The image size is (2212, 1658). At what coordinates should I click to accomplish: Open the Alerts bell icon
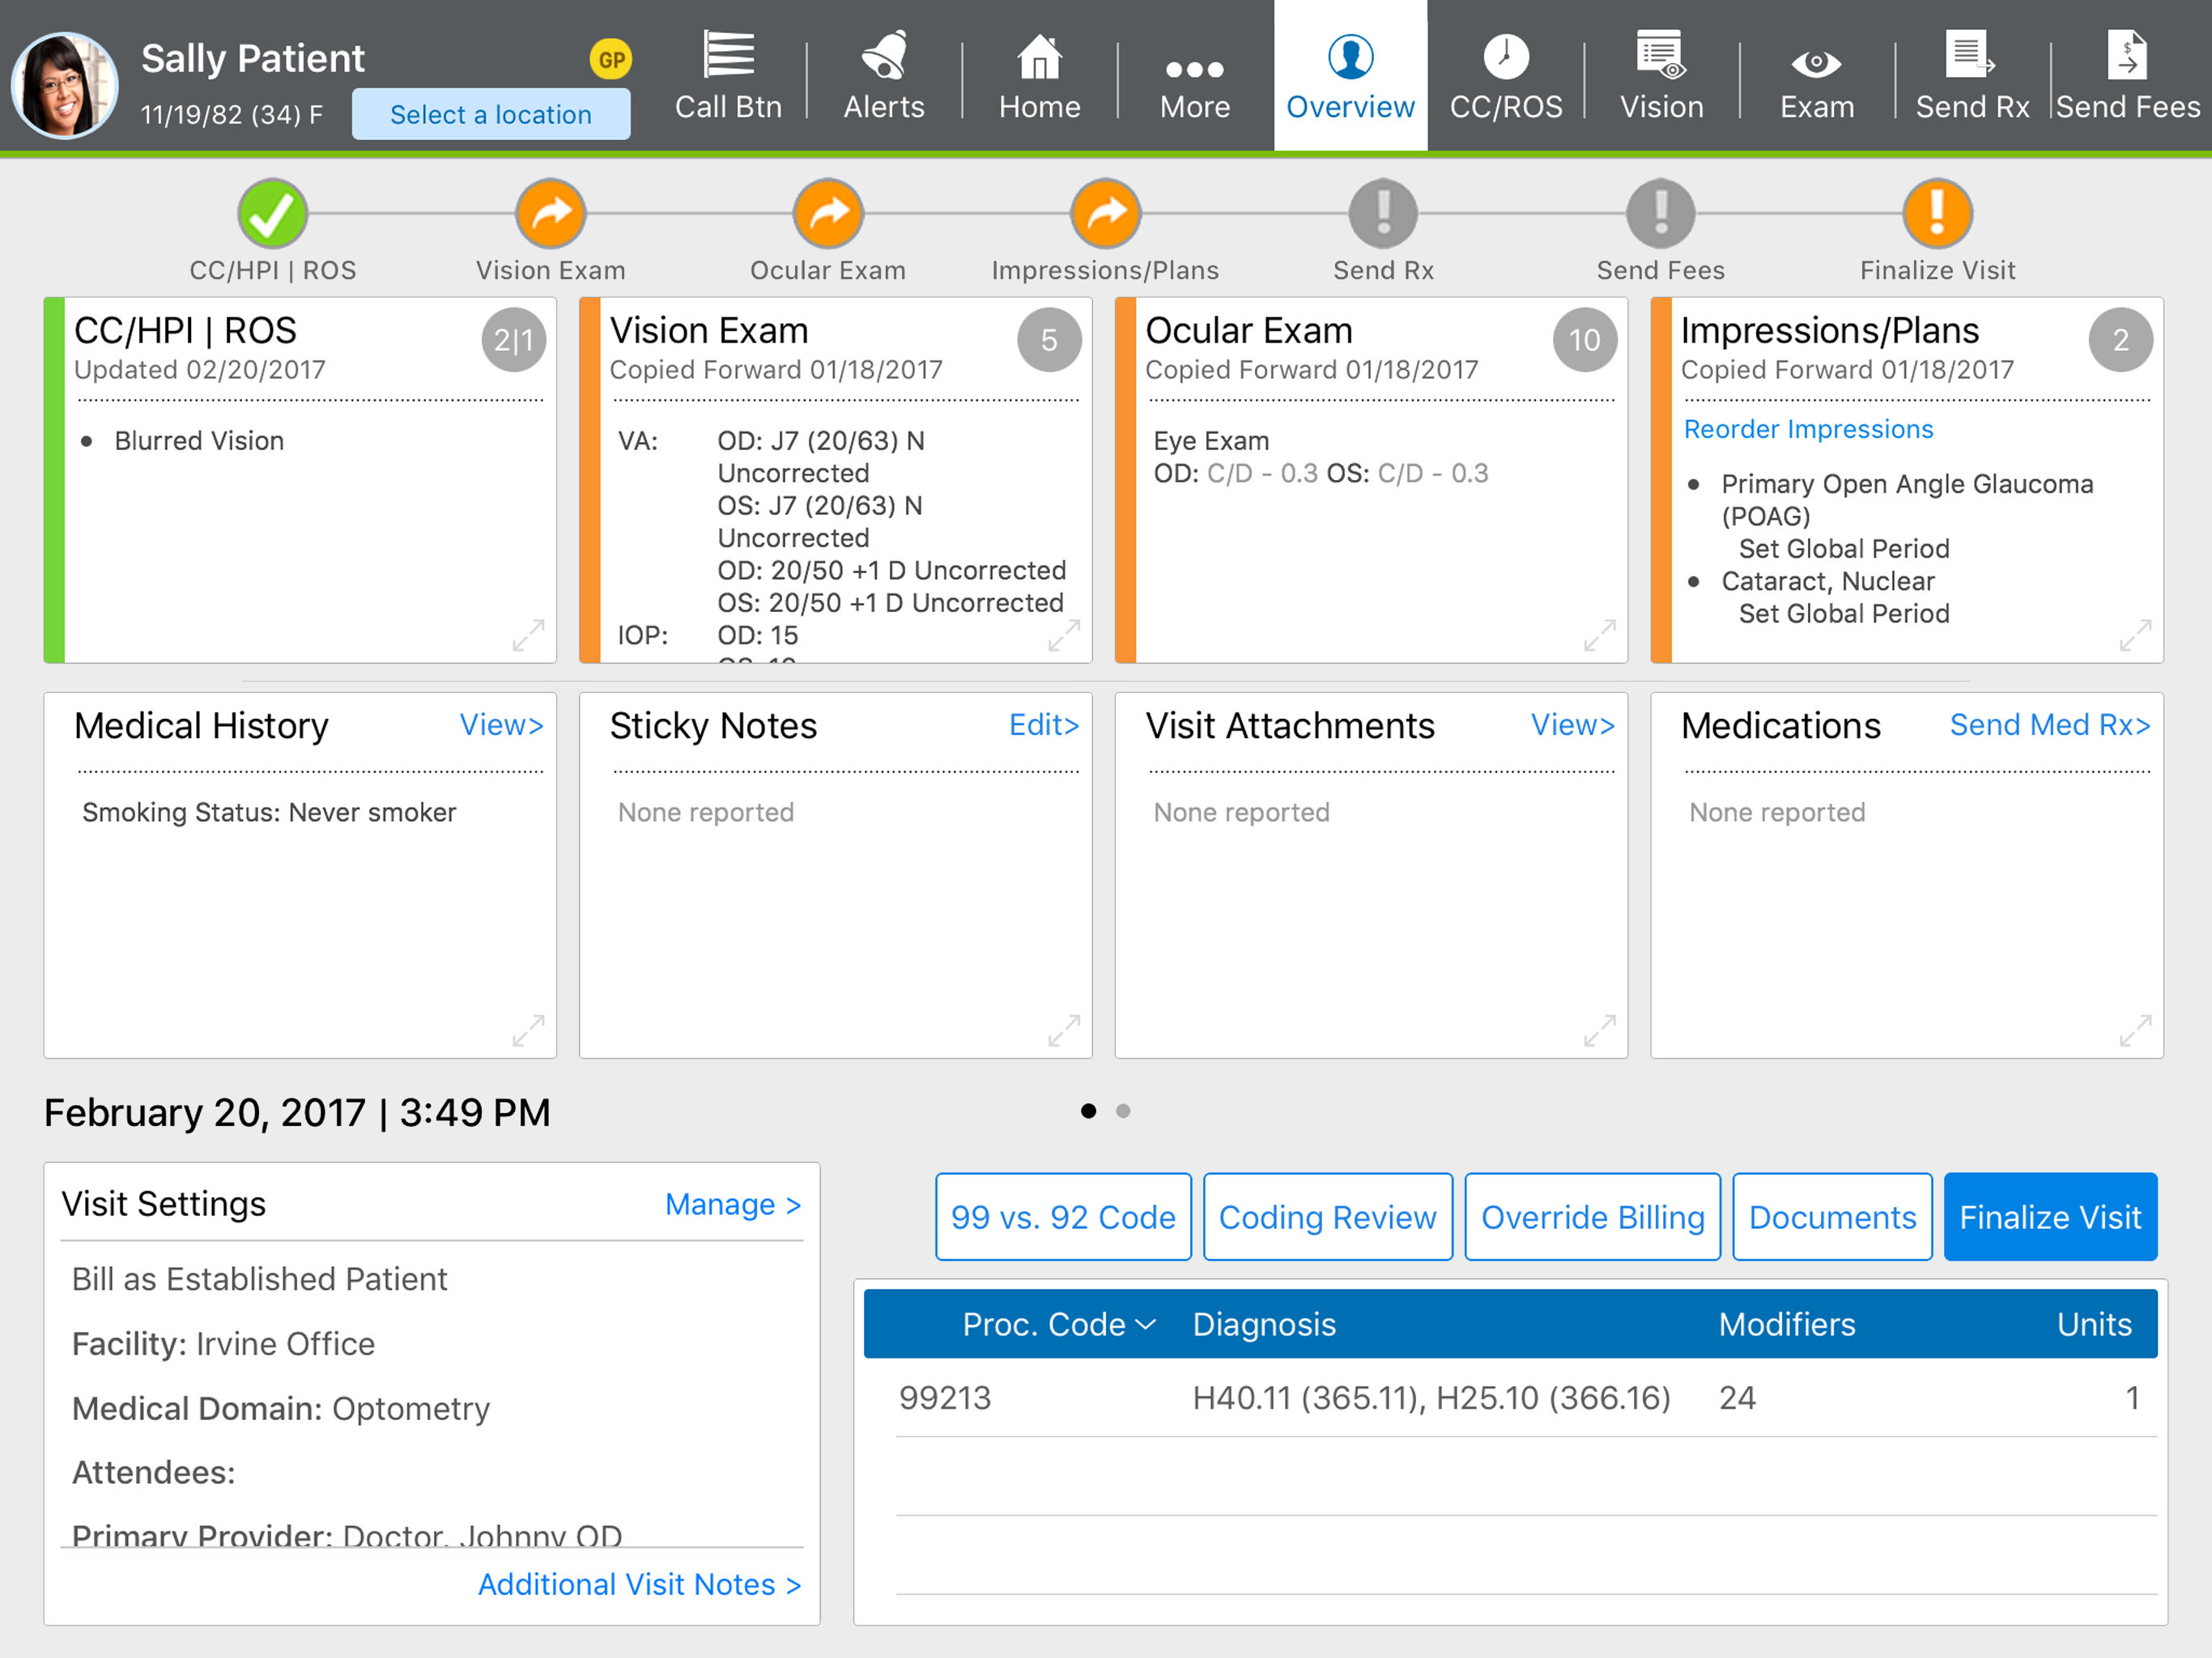pyautogui.click(x=884, y=56)
